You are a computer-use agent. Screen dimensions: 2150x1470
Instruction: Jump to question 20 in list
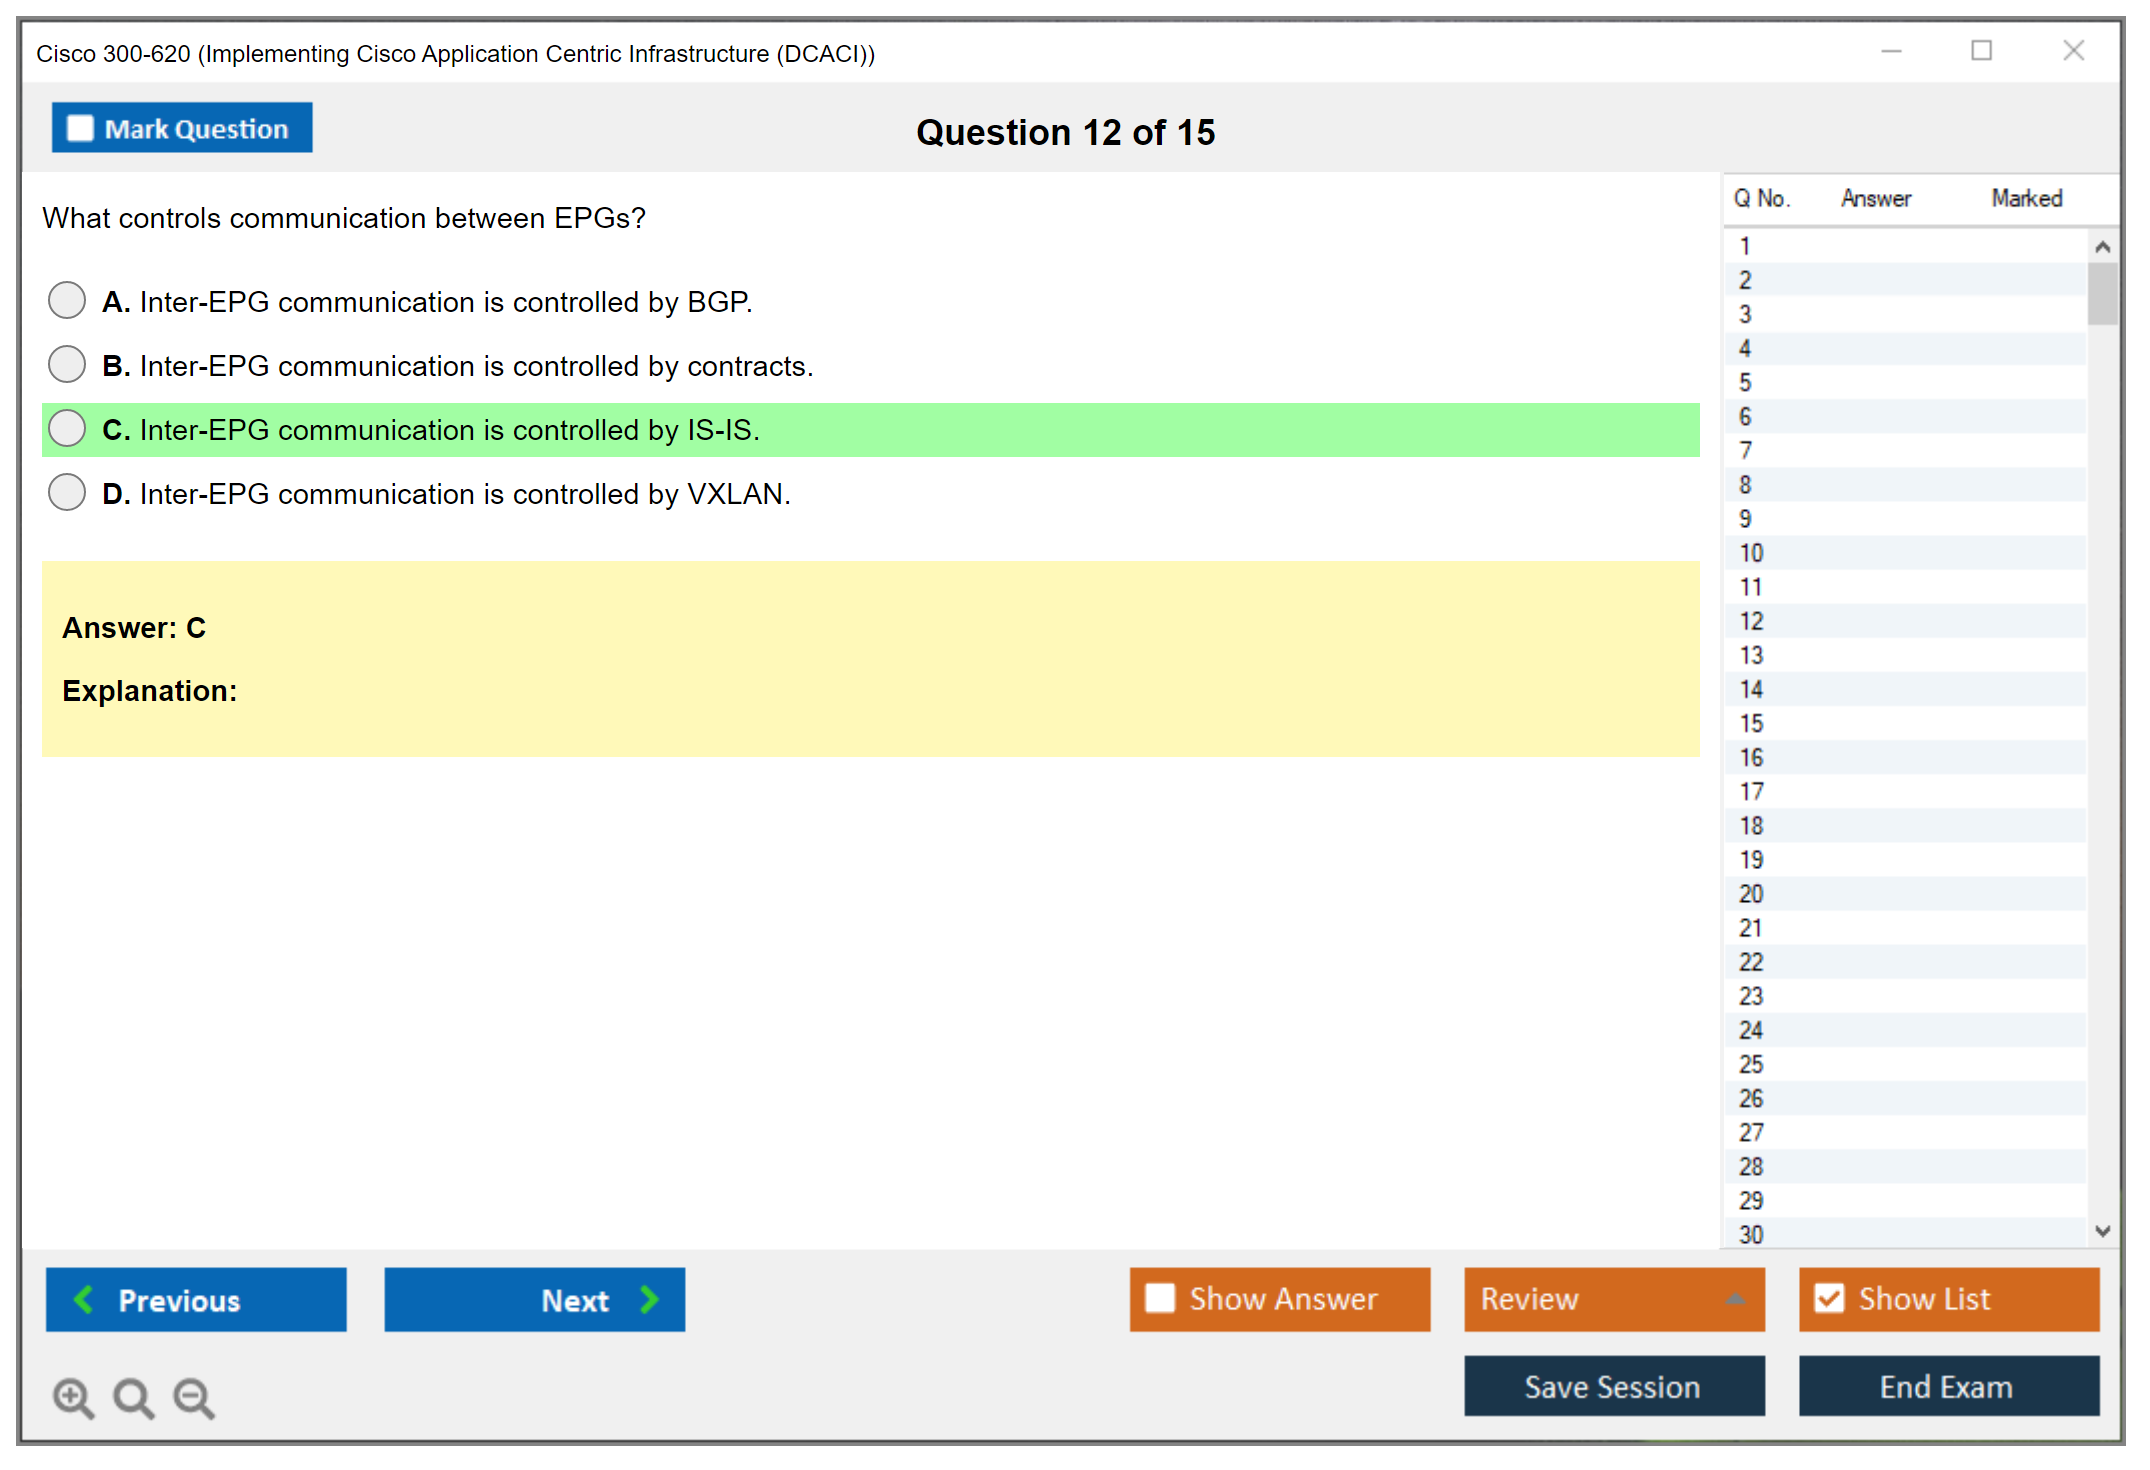pos(1751,894)
